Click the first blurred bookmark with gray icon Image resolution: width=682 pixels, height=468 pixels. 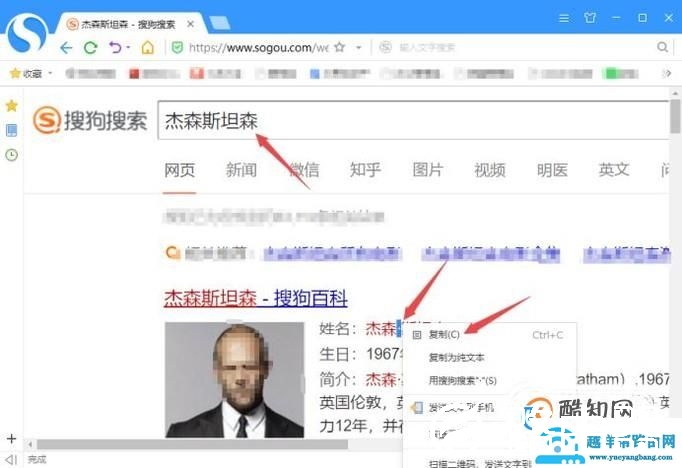click(x=91, y=74)
